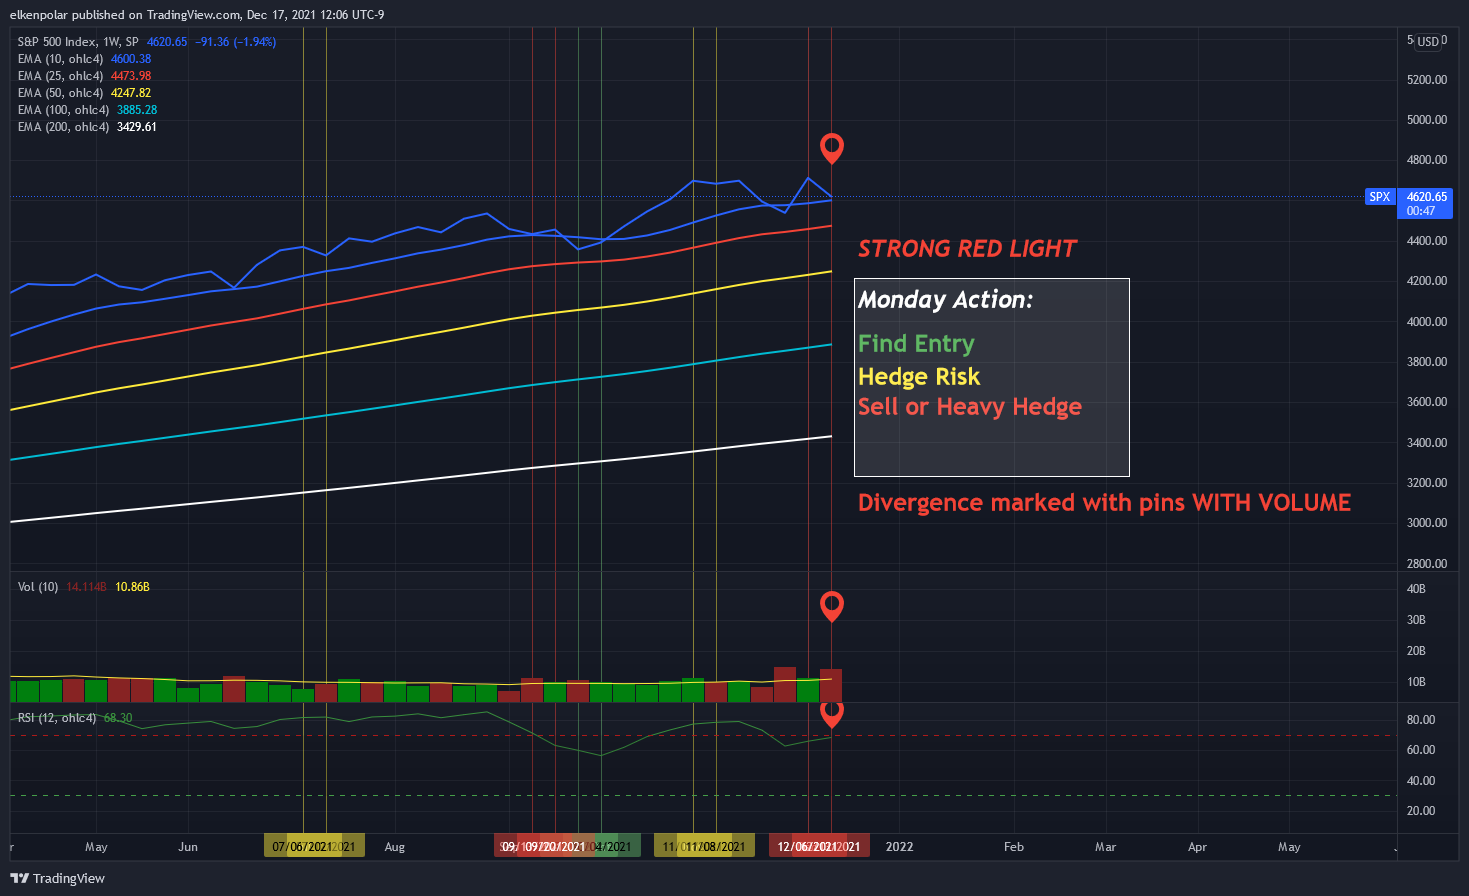Screen dimensions: 1469x896
Task: Click the 20.00 RSI axis value
Action: click(1421, 811)
